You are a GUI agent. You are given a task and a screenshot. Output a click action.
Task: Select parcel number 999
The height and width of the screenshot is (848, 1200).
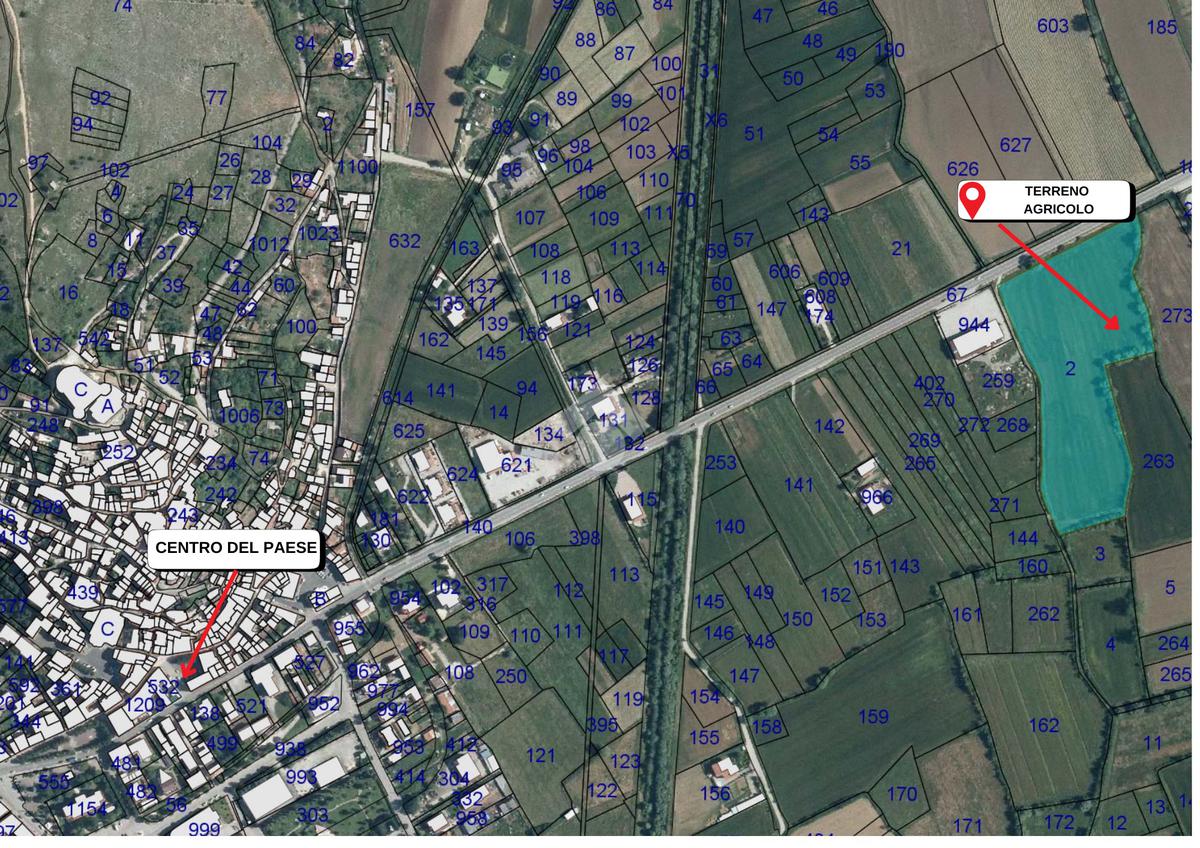tap(204, 828)
